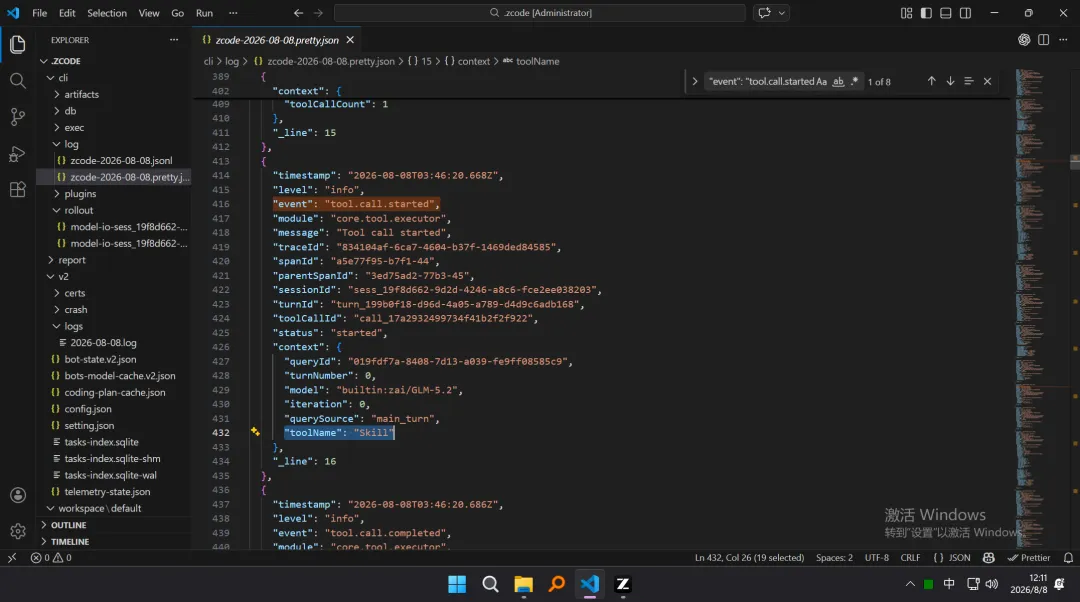The width and height of the screenshot is (1080, 602).
Task: Open the File menu
Action: coord(39,13)
